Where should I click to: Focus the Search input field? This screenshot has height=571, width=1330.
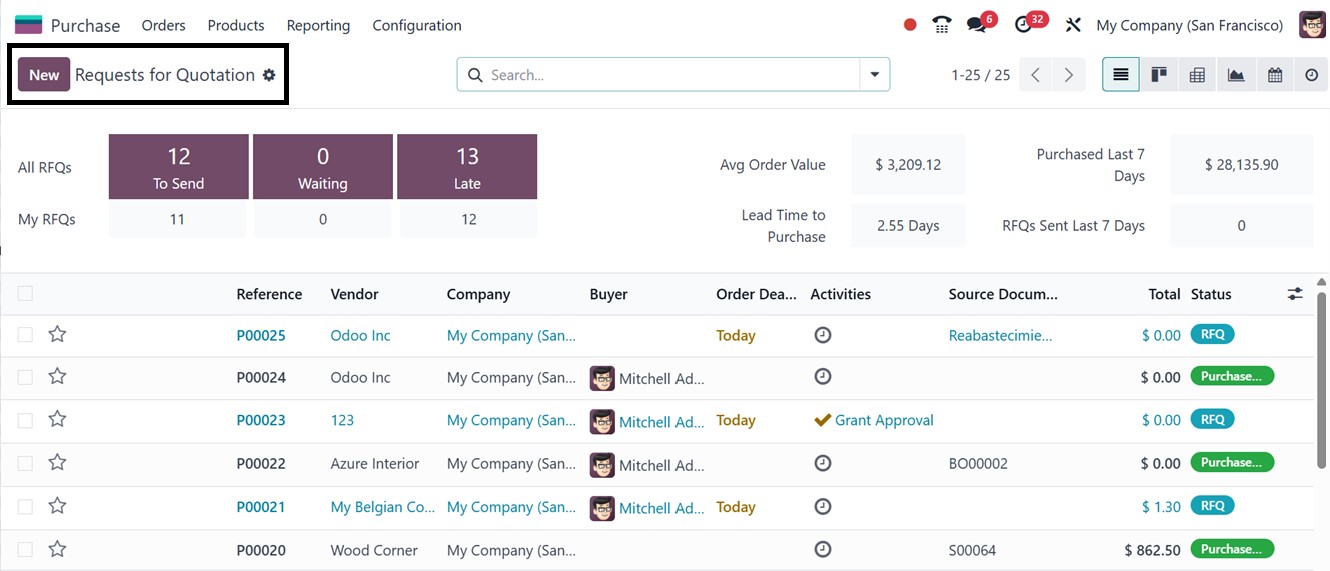(x=670, y=75)
